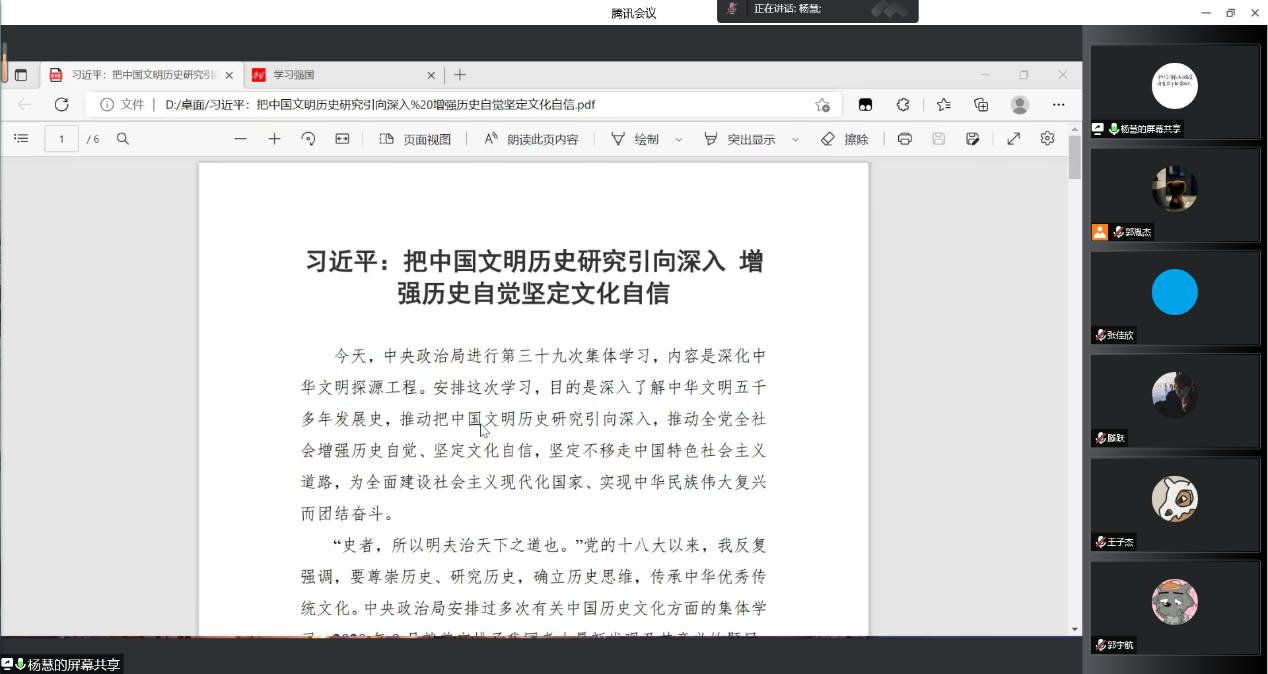This screenshot has height=674, width=1268.
Task: Open the 页面视图 page view option
Action: pyautogui.click(x=416, y=139)
